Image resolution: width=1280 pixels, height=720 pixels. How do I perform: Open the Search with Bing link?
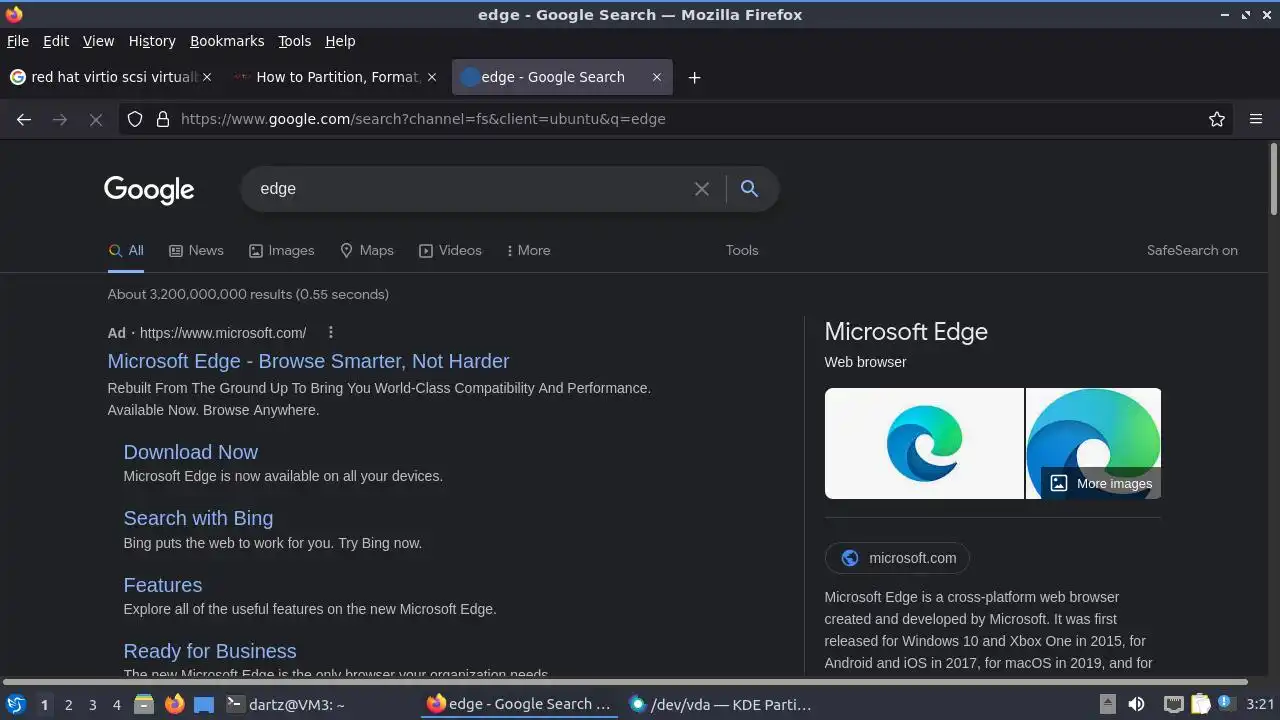[198, 518]
